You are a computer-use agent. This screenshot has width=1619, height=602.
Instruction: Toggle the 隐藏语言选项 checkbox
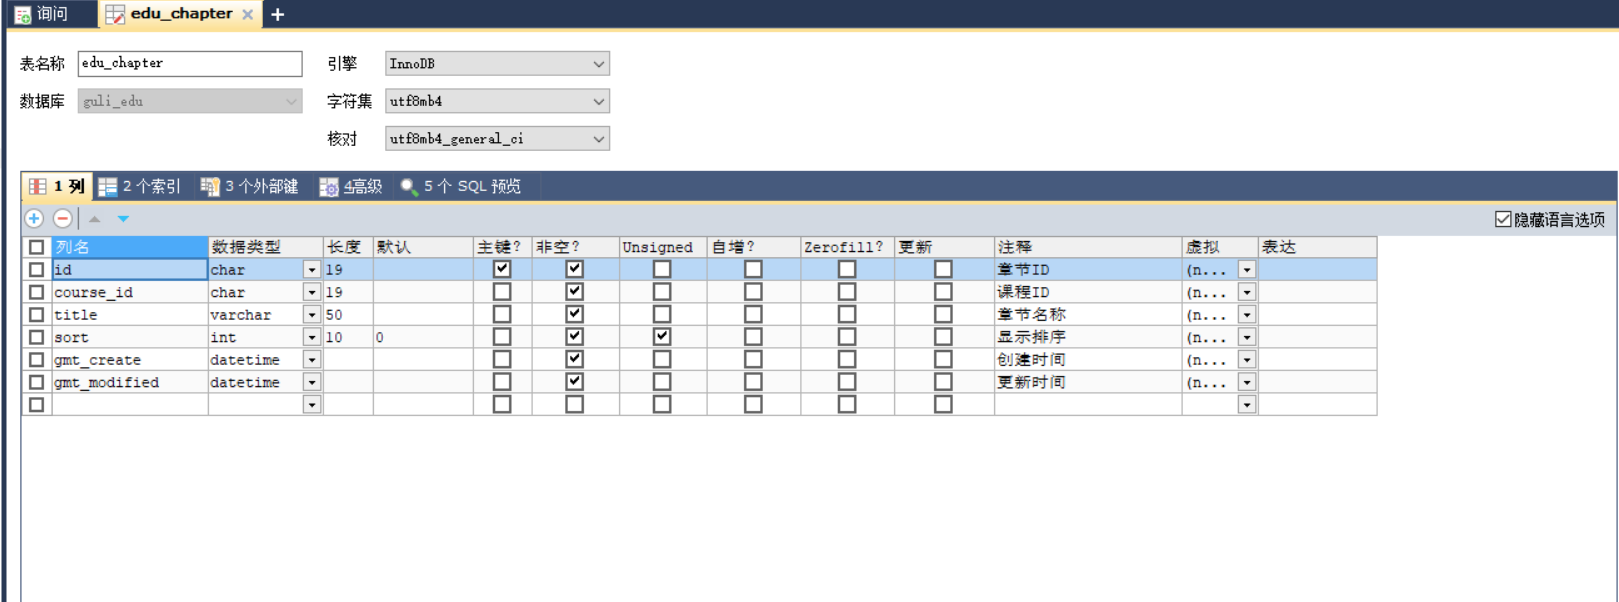[1503, 219]
